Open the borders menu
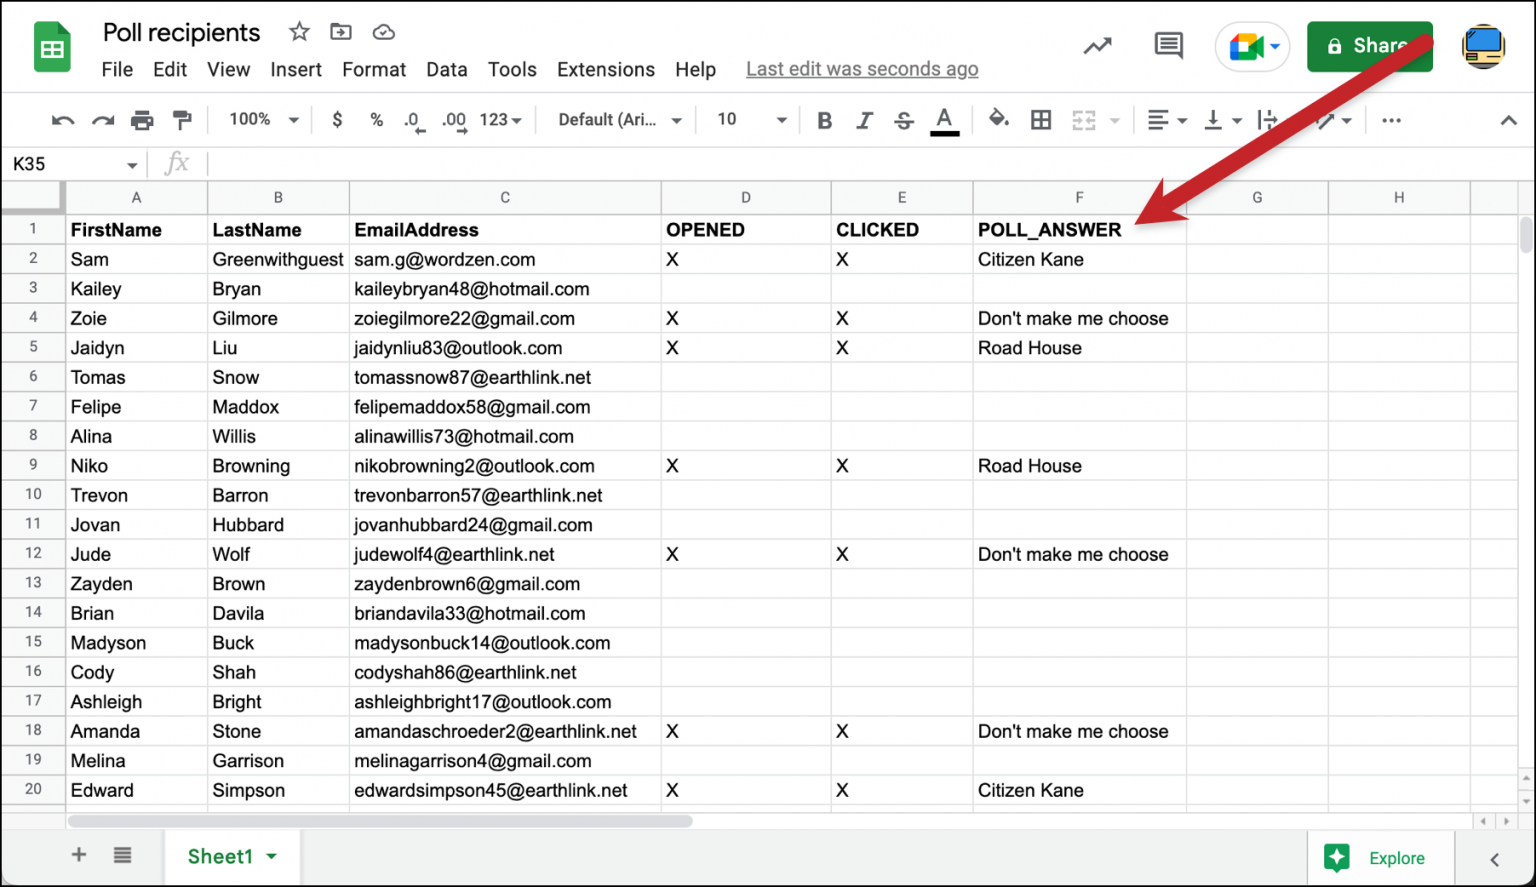 click(1040, 119)
